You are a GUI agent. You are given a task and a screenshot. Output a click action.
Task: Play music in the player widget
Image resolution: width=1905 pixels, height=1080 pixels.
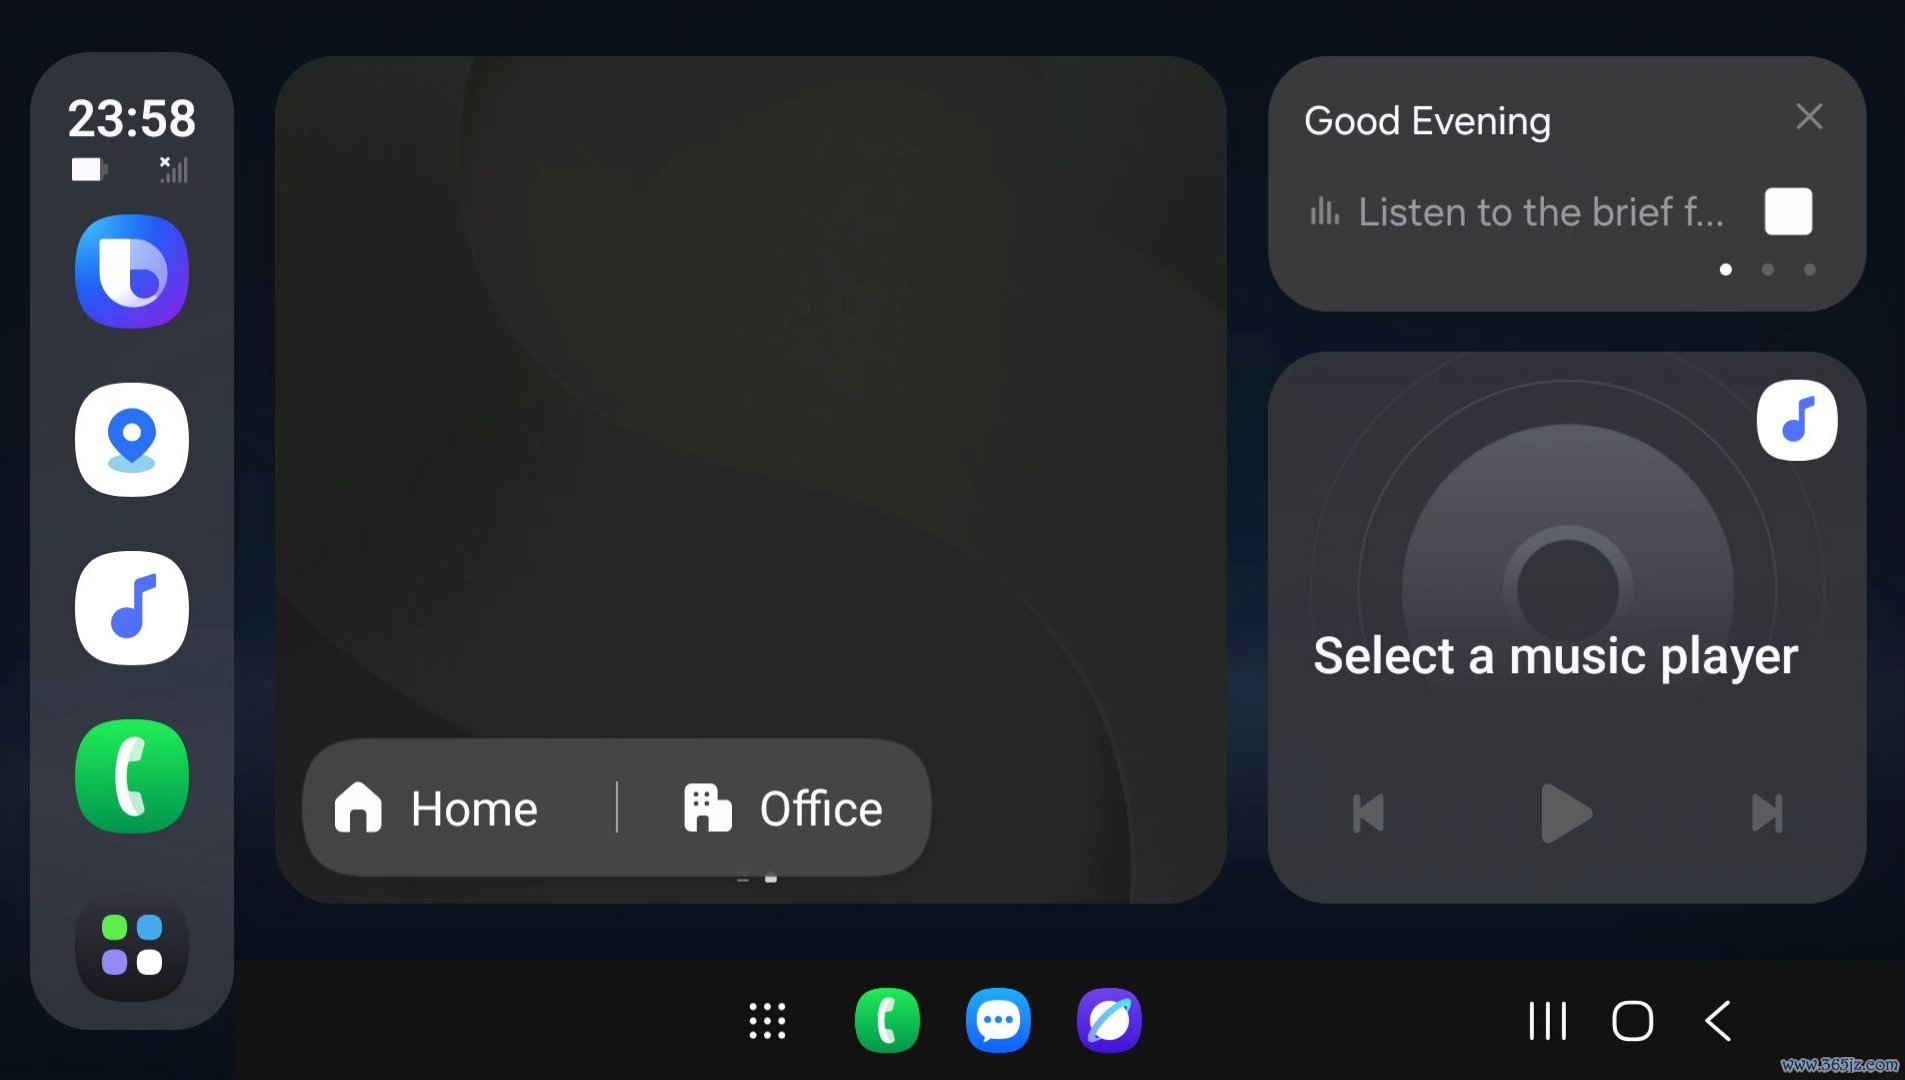pyautogui.click(x=1566, y=813)
